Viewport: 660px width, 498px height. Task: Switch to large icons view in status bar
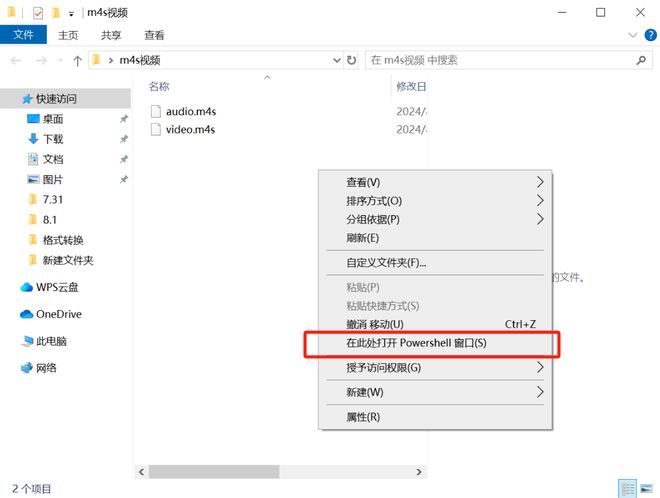point(645,489)
